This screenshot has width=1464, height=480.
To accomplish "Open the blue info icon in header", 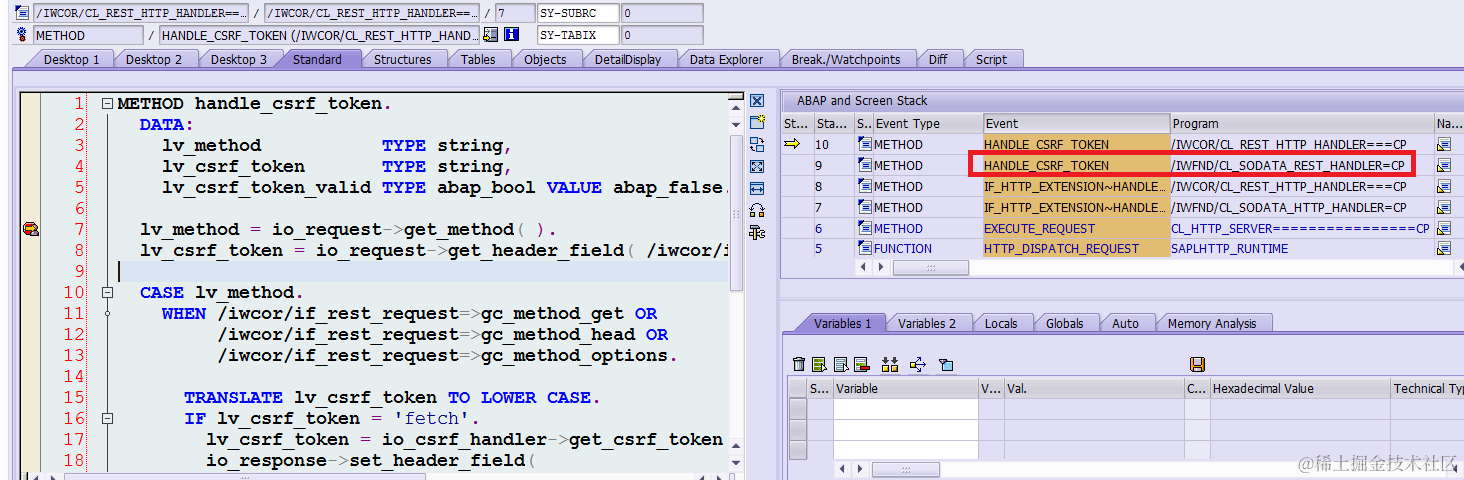I will click(512, 35).
